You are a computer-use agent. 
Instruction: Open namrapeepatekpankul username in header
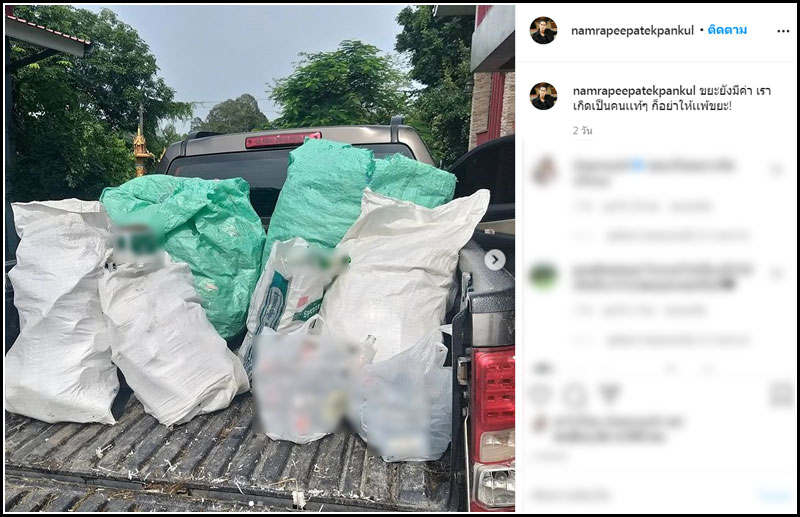(632, 31)
